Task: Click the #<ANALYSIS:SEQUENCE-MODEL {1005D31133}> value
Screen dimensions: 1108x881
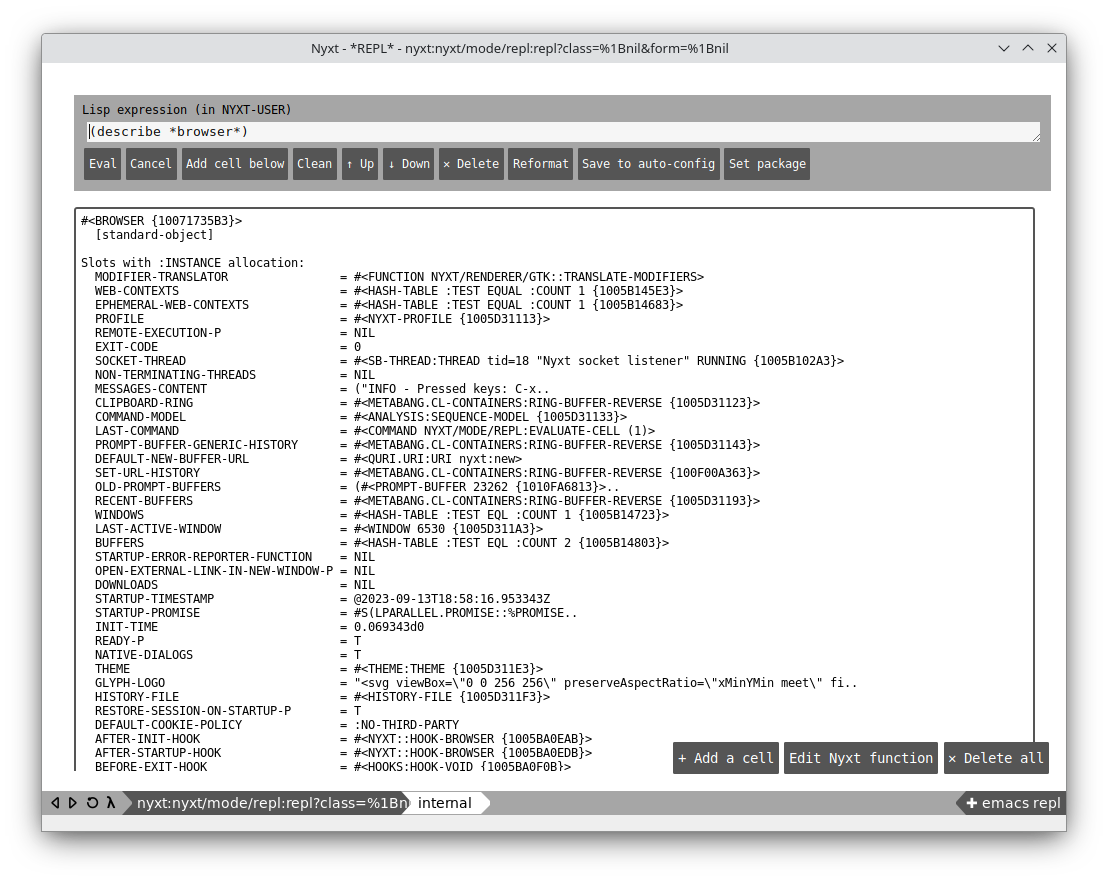Action: [x=490, y=417]
